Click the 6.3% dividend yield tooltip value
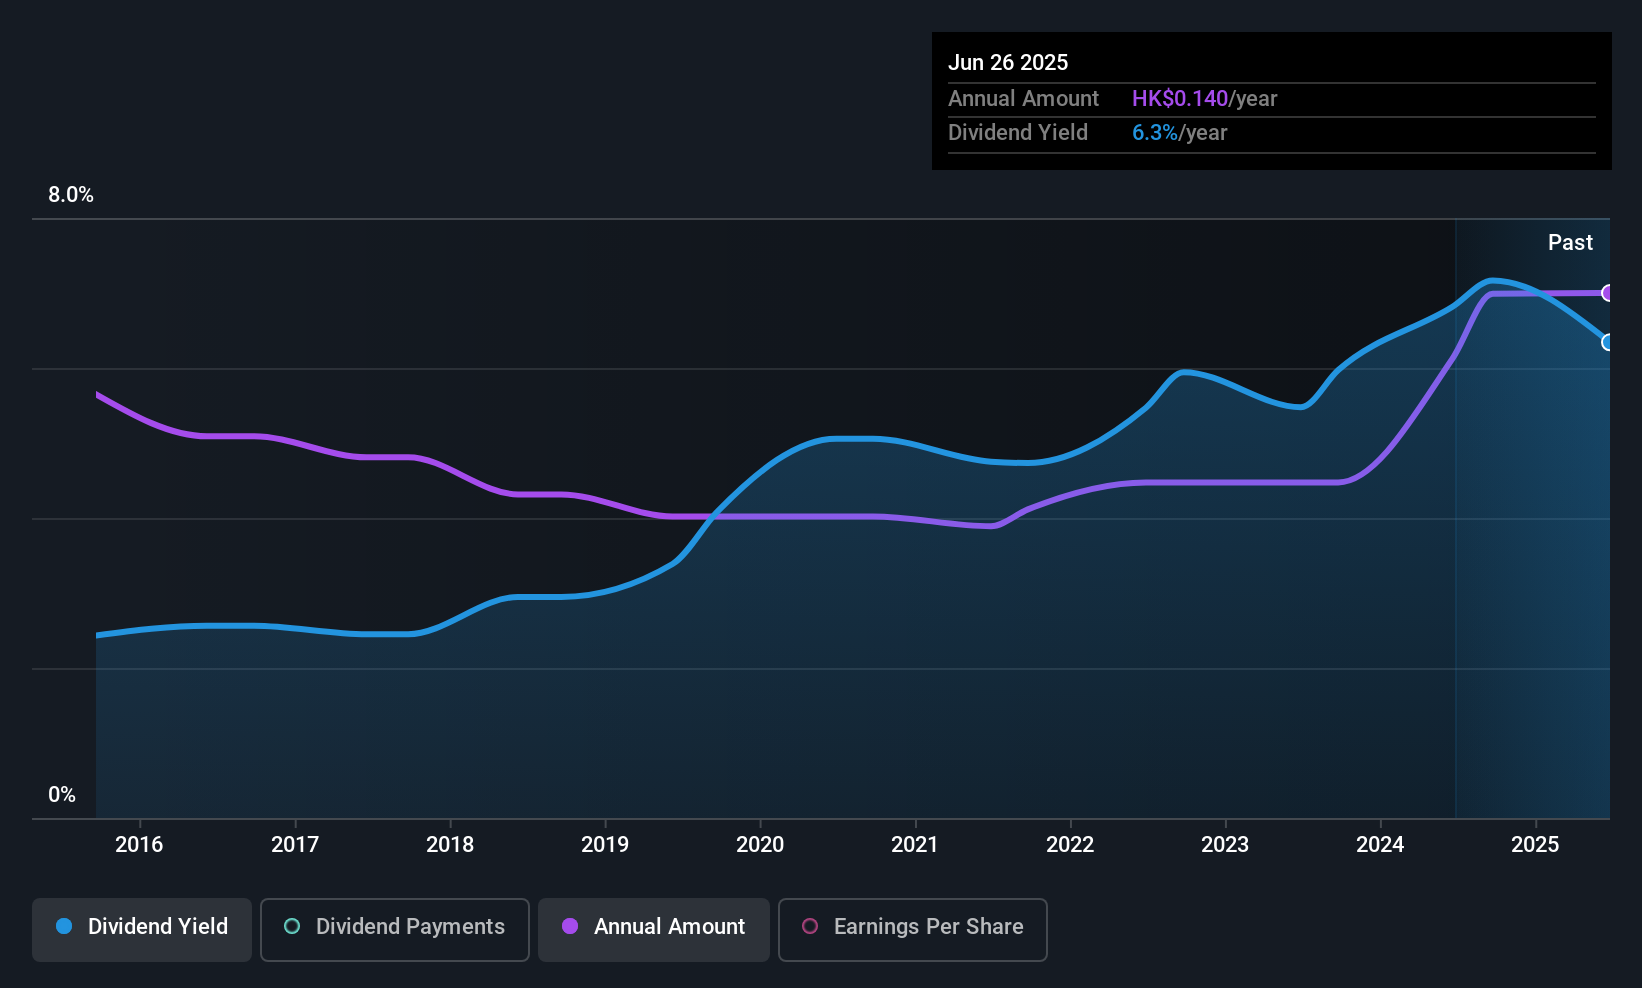 1155,133
